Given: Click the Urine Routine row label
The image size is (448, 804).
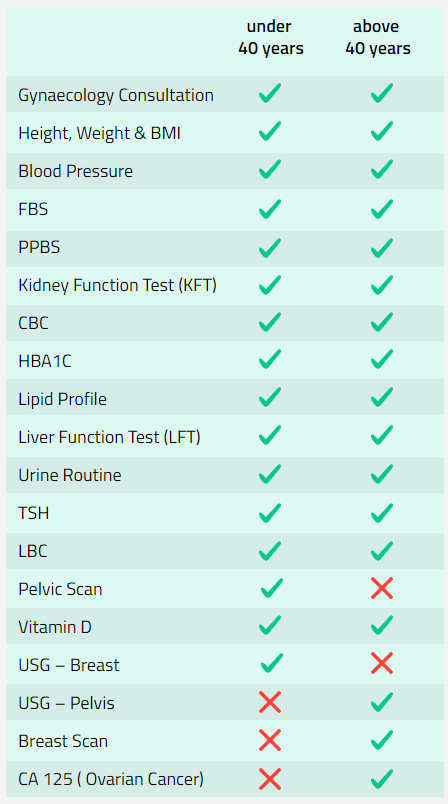Looking at the screenshot, I should coord(70,475).
